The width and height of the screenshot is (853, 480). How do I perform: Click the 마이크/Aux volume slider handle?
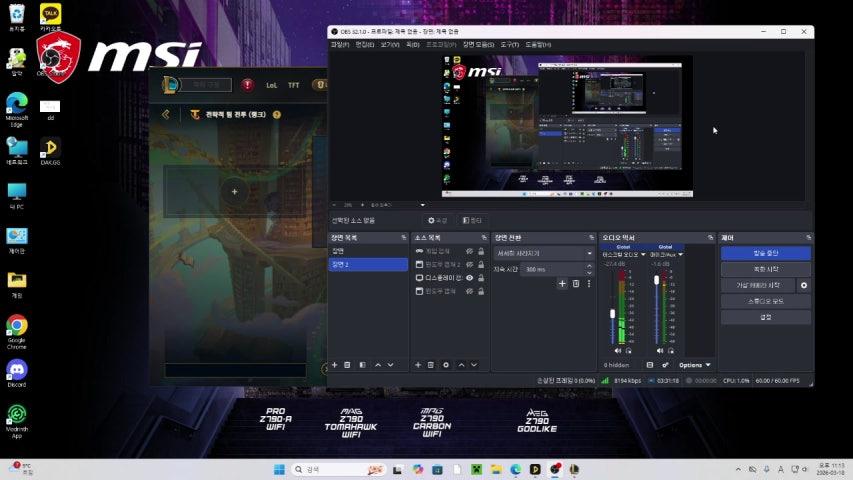(656, 281)
